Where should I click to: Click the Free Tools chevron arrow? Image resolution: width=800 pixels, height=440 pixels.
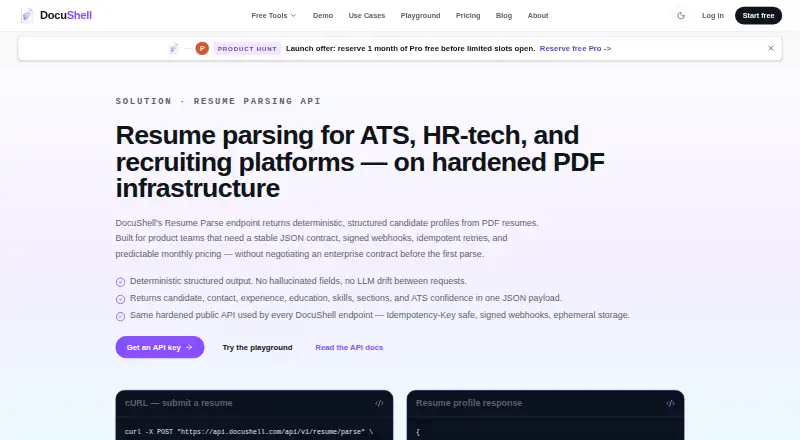click(x=293, y=16)
